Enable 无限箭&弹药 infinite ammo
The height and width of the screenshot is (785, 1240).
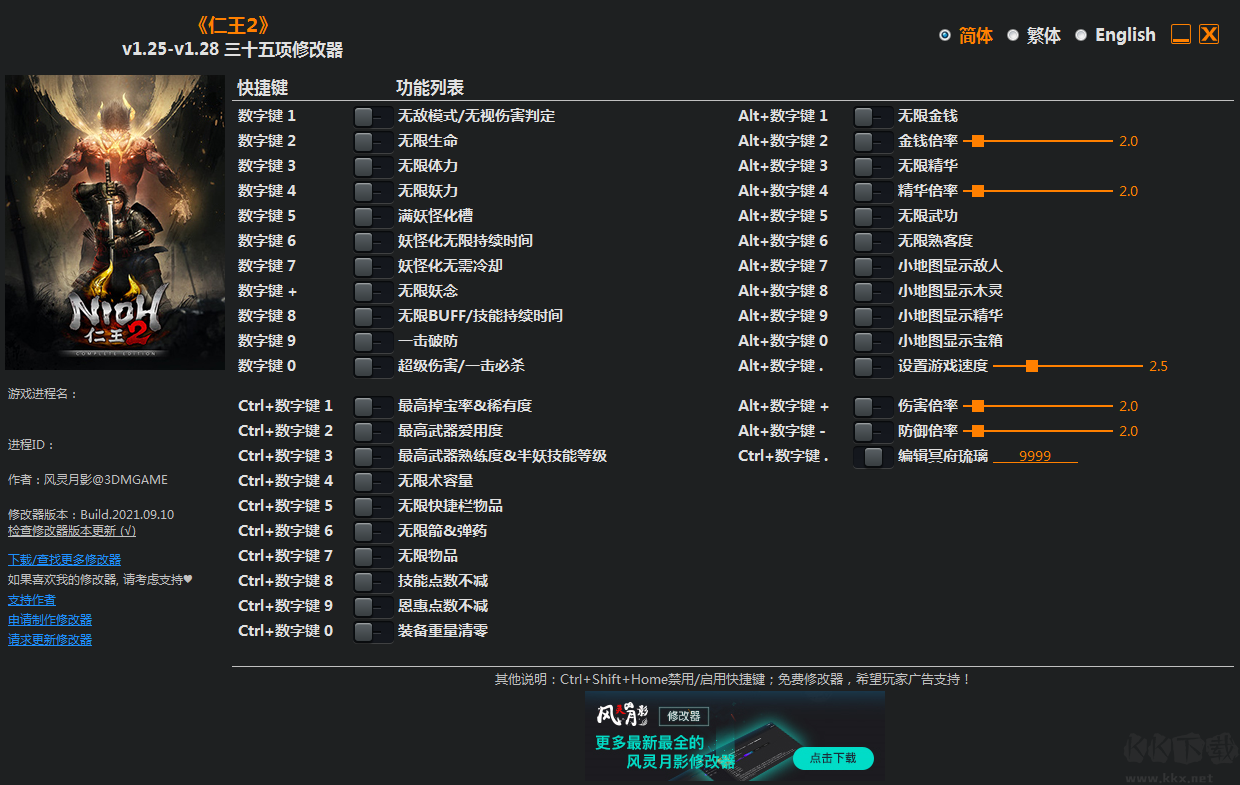tap(372, 530)
